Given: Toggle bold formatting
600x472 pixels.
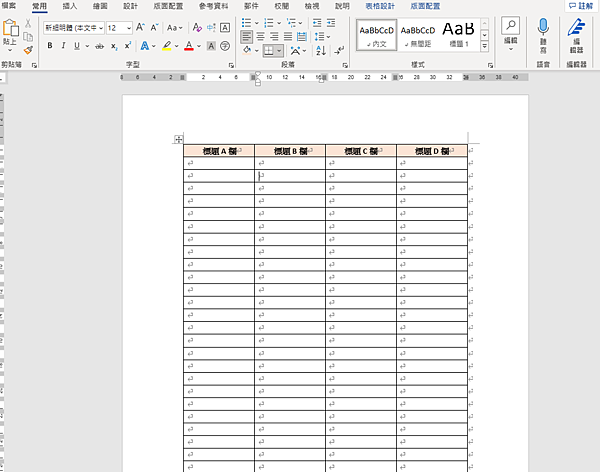Looking at the screenshot, I should (x=50, y=46).
